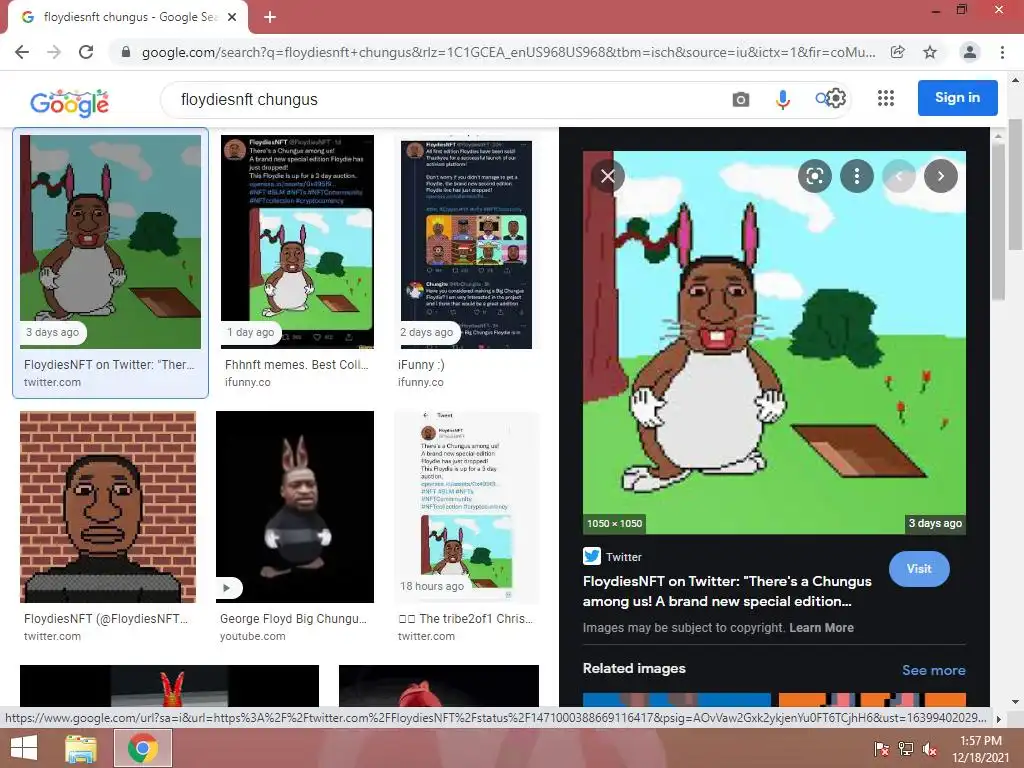
Task: Click the Learn More copyright link
Action: (x=821, y=628)
